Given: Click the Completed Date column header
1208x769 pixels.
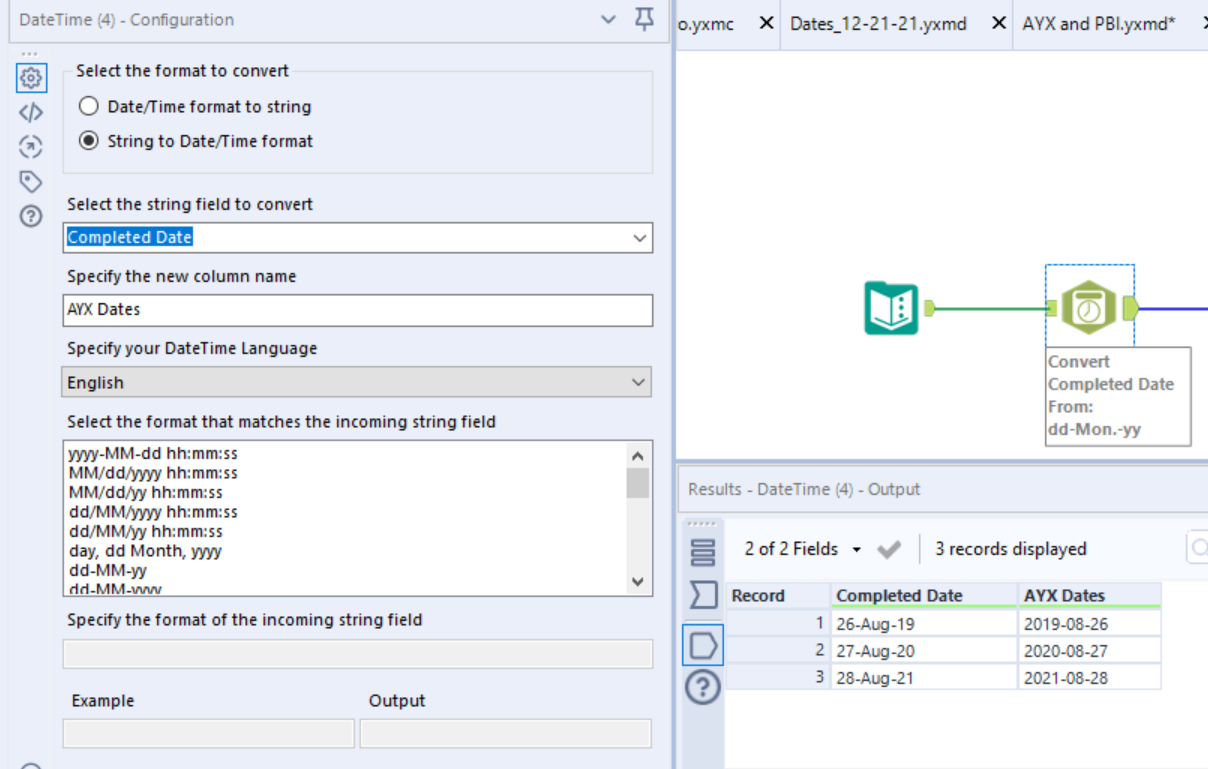Looking at the screenshot, I should [x=924, y=596].
